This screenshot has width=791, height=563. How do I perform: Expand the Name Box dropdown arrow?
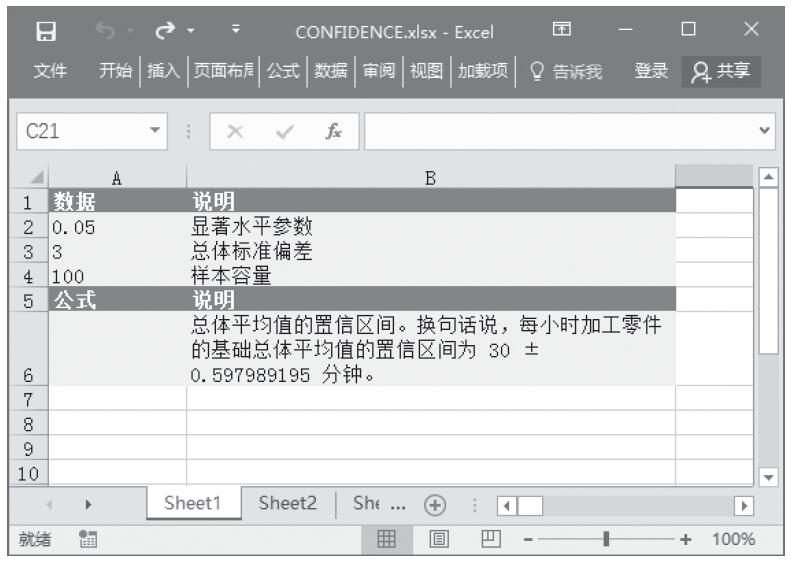[153, 132]
